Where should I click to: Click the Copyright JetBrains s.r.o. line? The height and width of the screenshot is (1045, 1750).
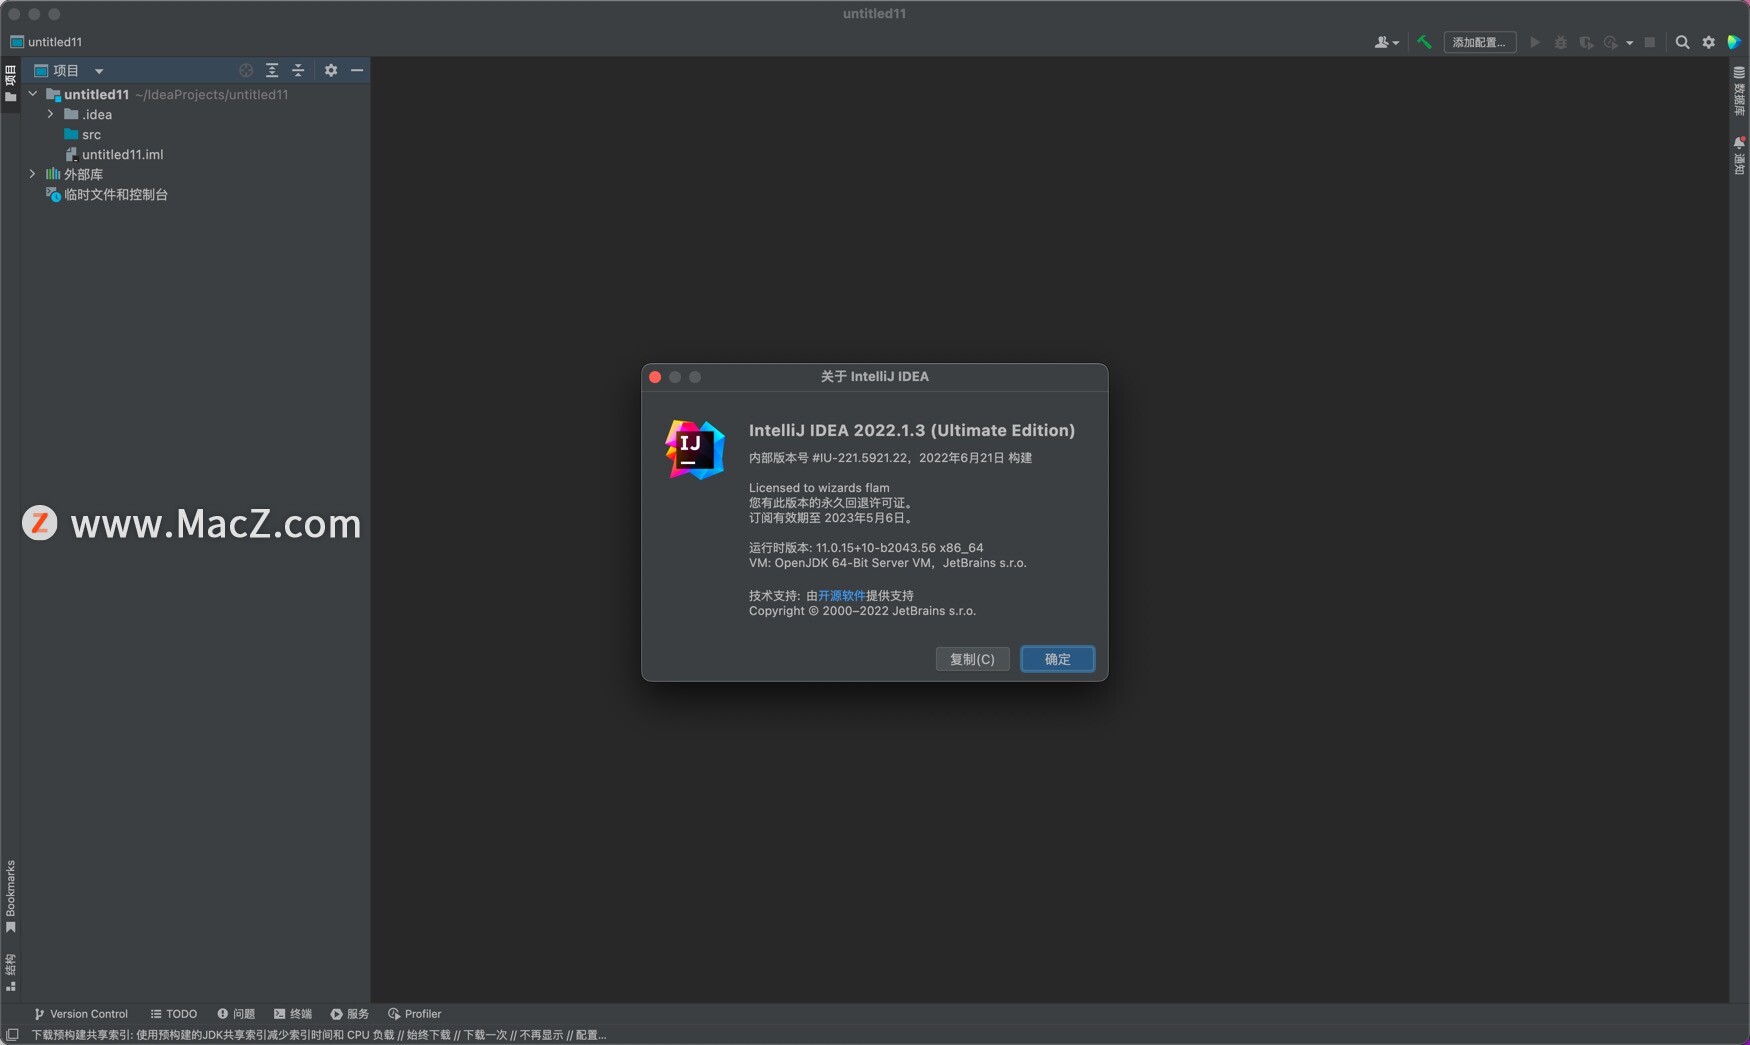pos(862,611)
